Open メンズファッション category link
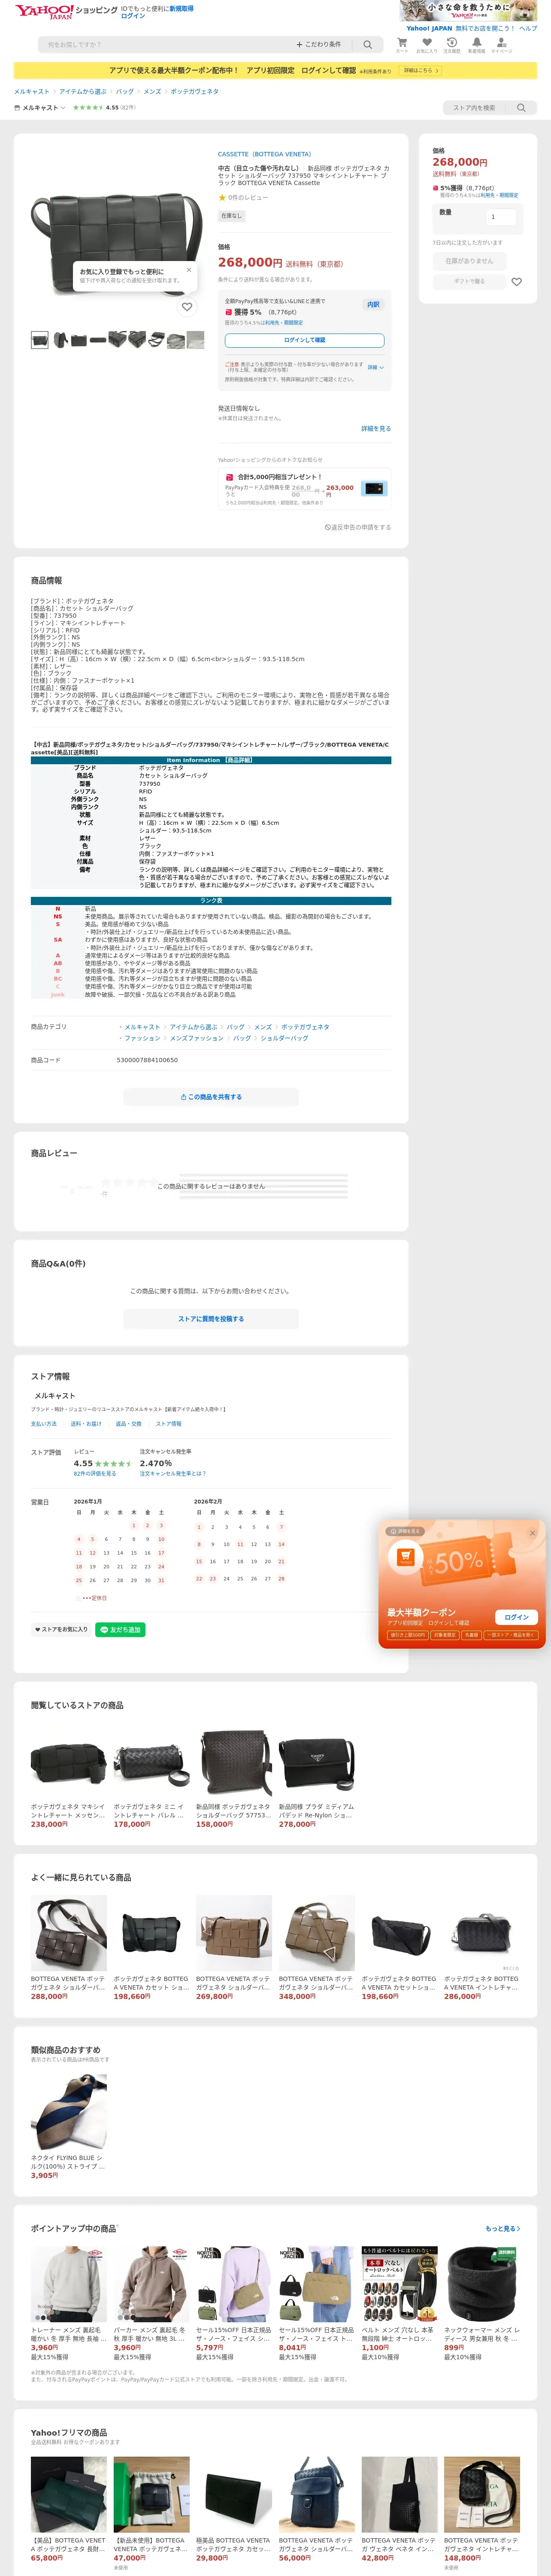Viewport: 551px width, 2576px height. (196, 1038)
